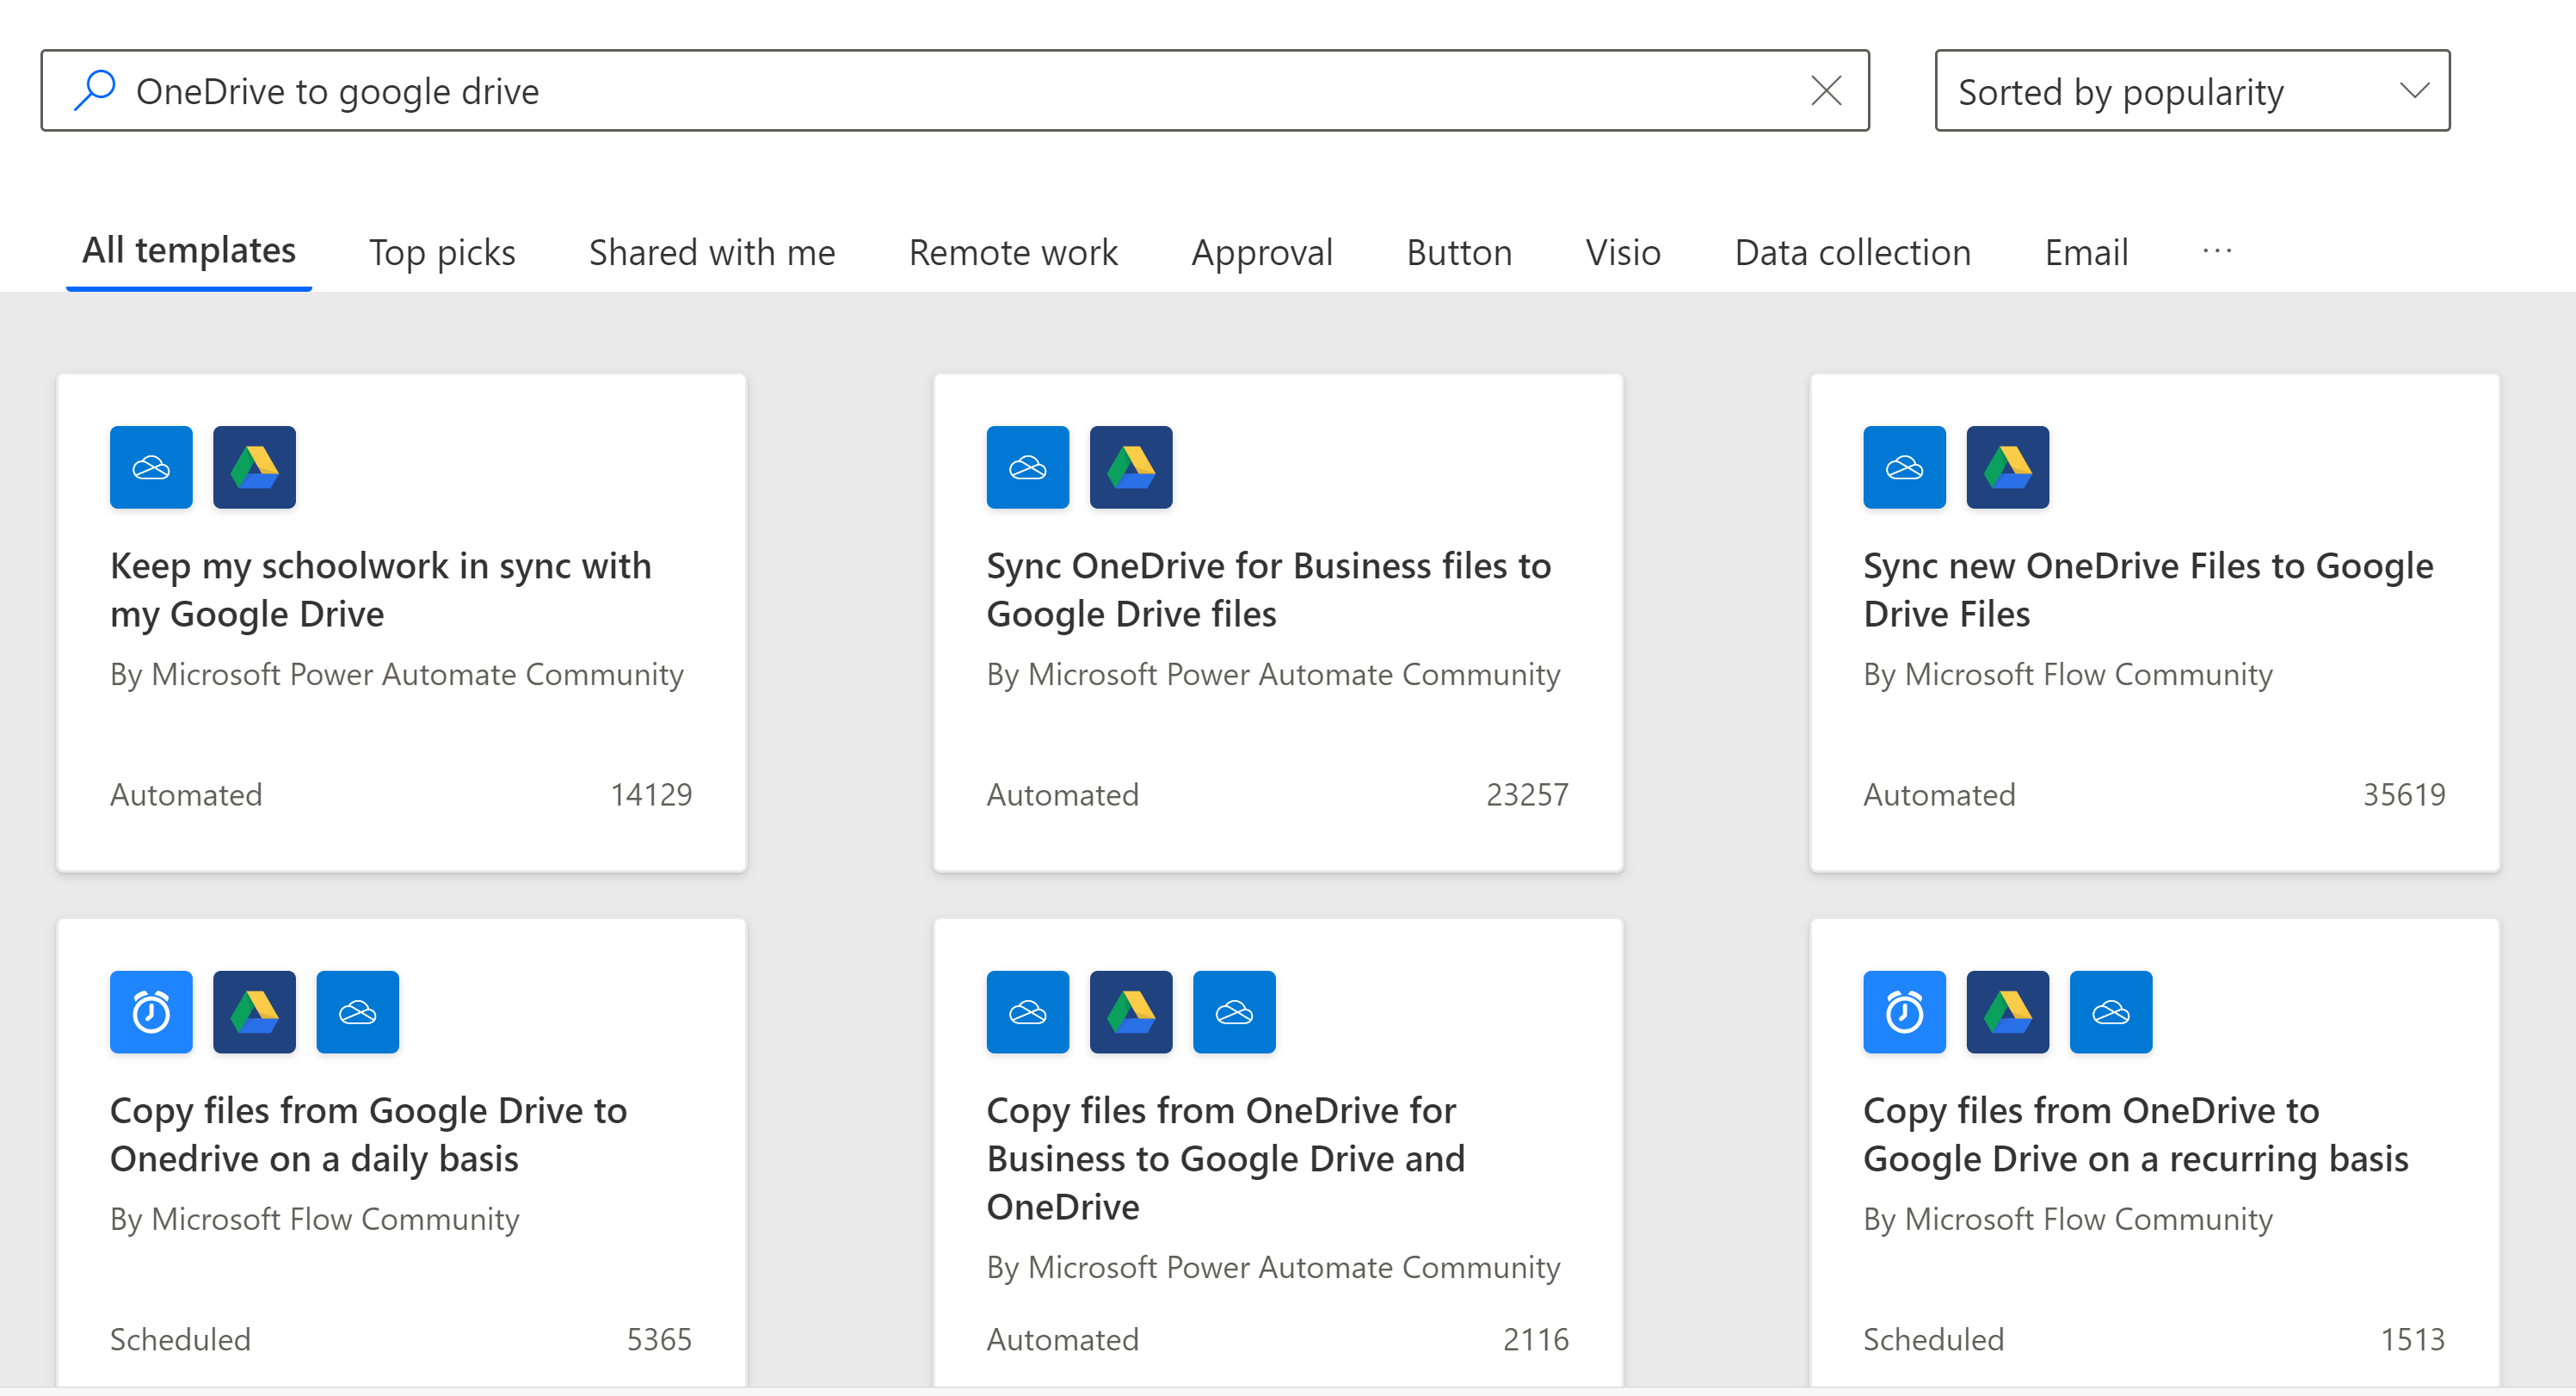Click the Google Drive icon on the OneDrive for Business copy card
The height and width of the screenshot is (1396, 2576).
tap(1130, 1012)
